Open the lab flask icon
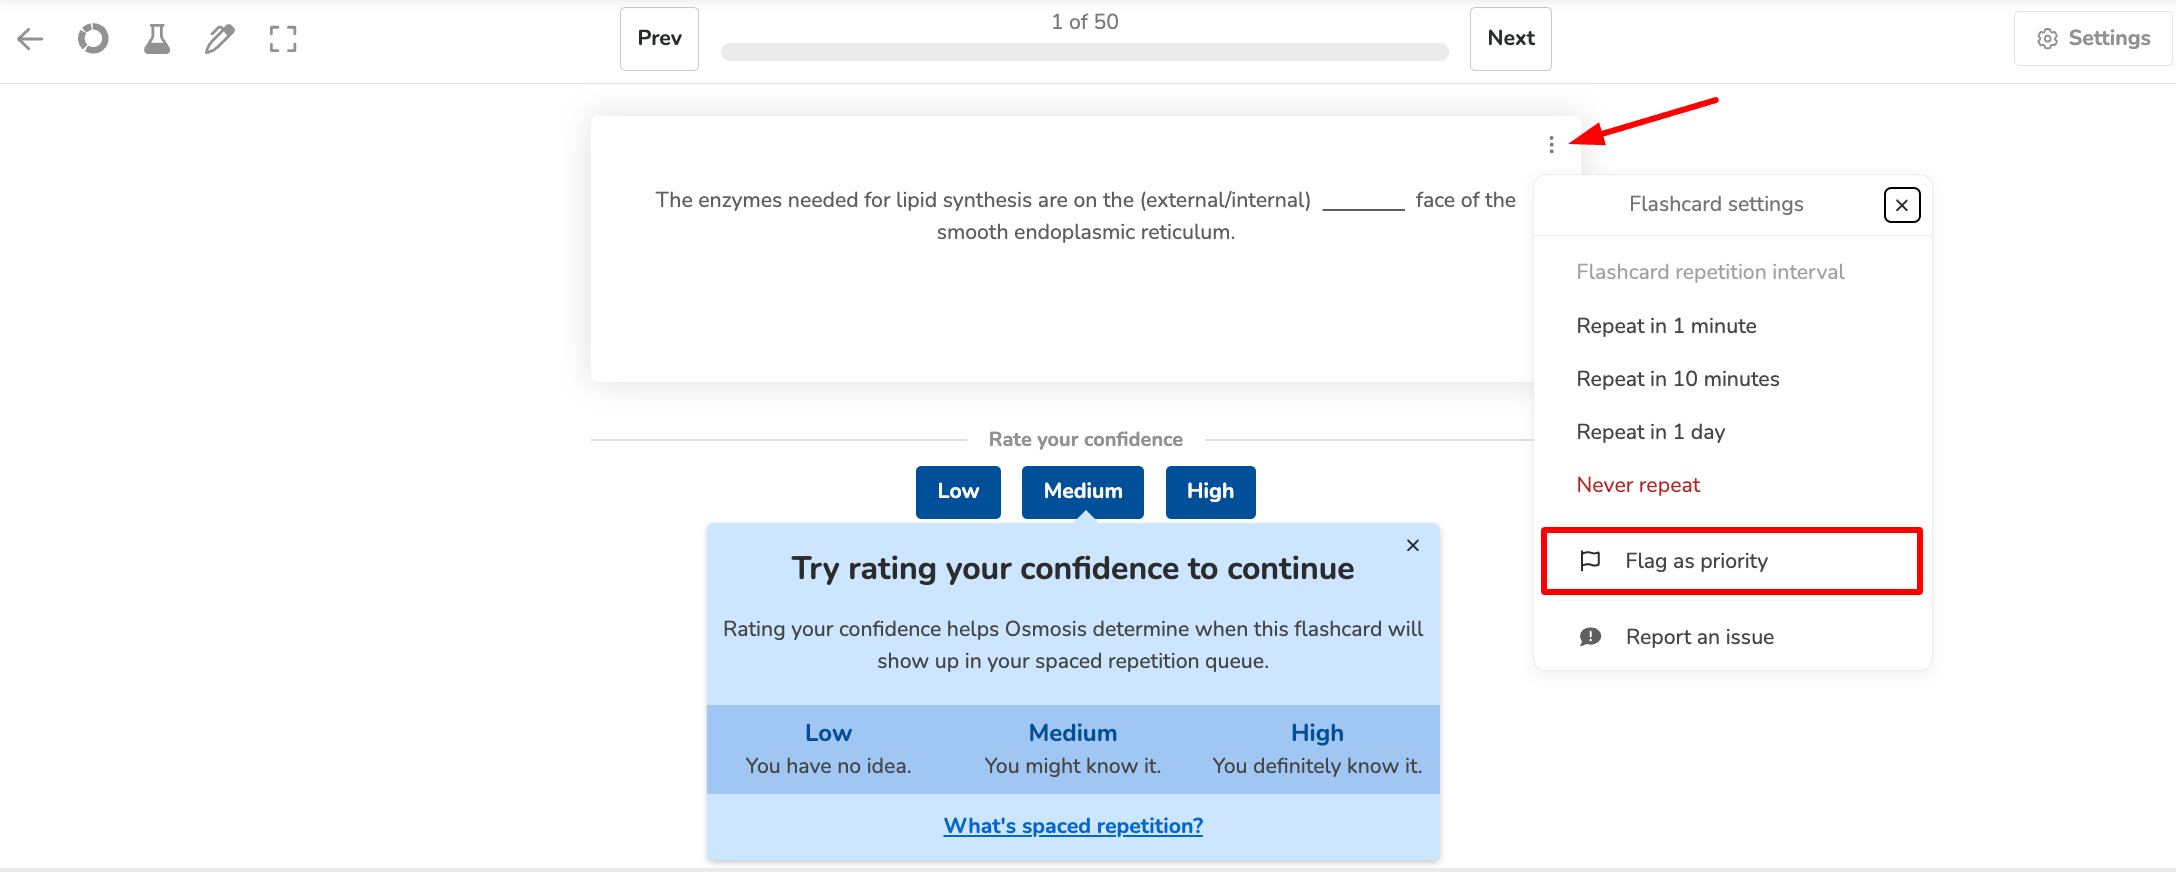 (x=157, y=39)
